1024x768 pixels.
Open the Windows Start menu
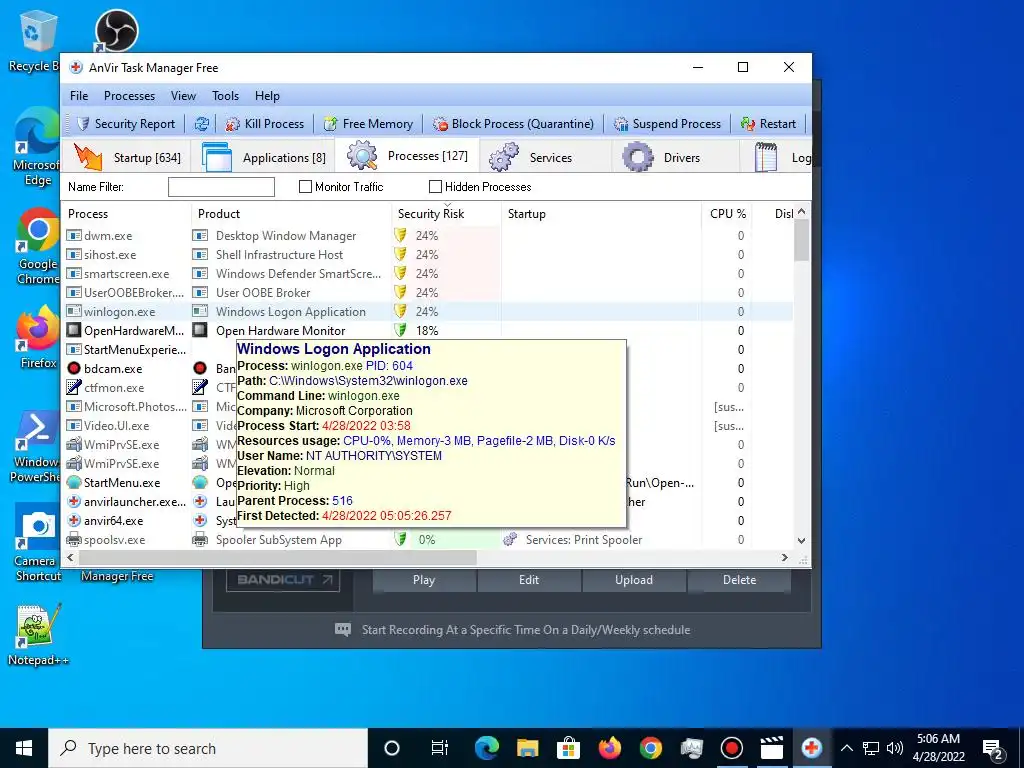[x=24, y=748]
